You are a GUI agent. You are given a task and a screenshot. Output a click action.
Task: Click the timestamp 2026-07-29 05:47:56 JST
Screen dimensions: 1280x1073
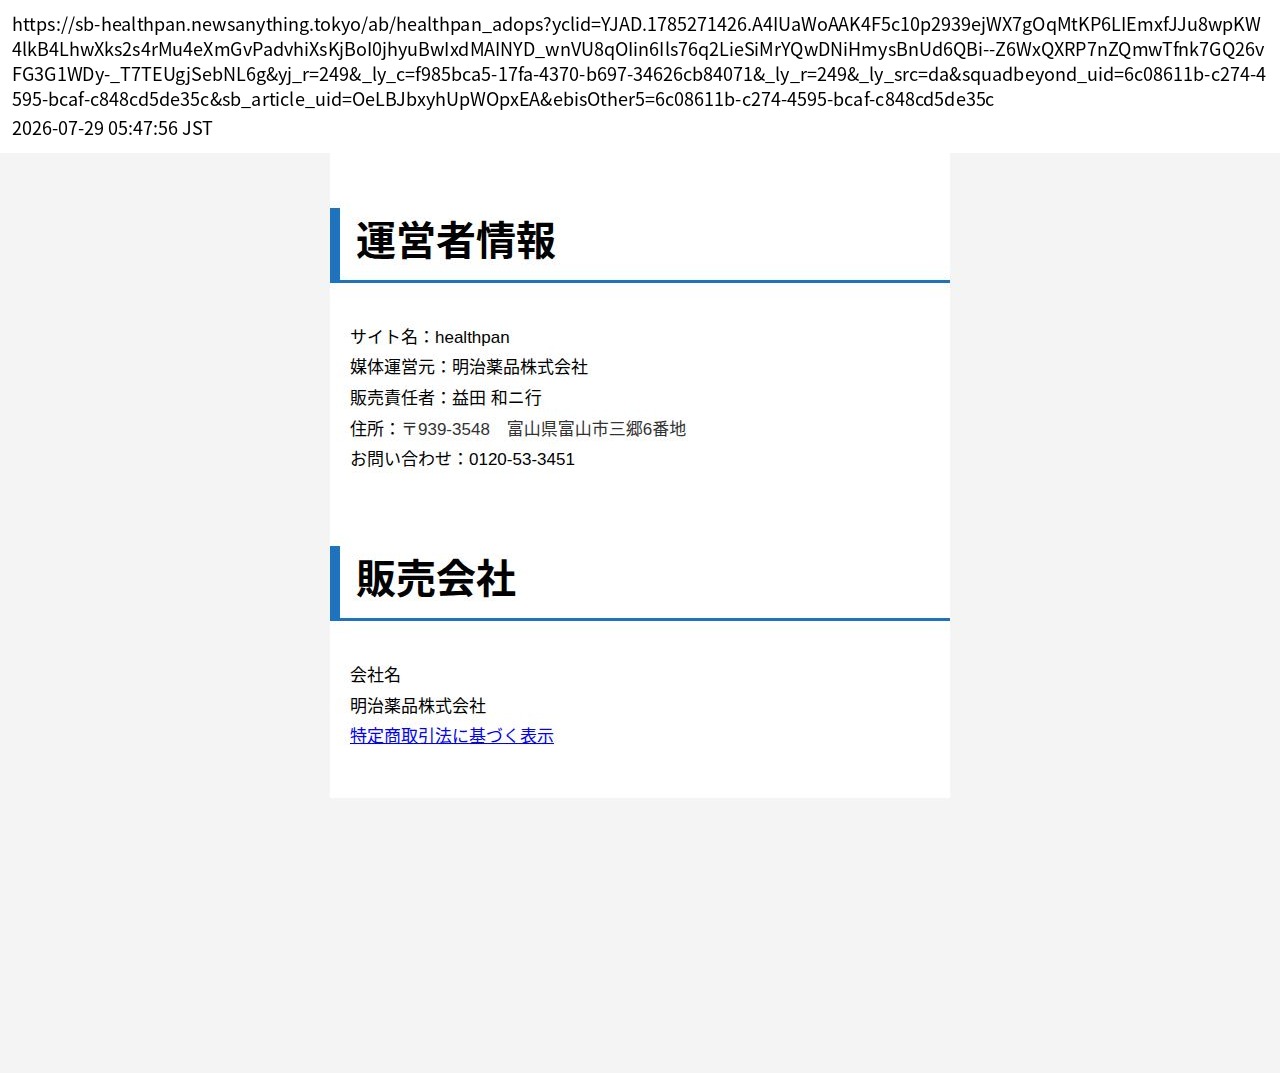tap(112, 128)
